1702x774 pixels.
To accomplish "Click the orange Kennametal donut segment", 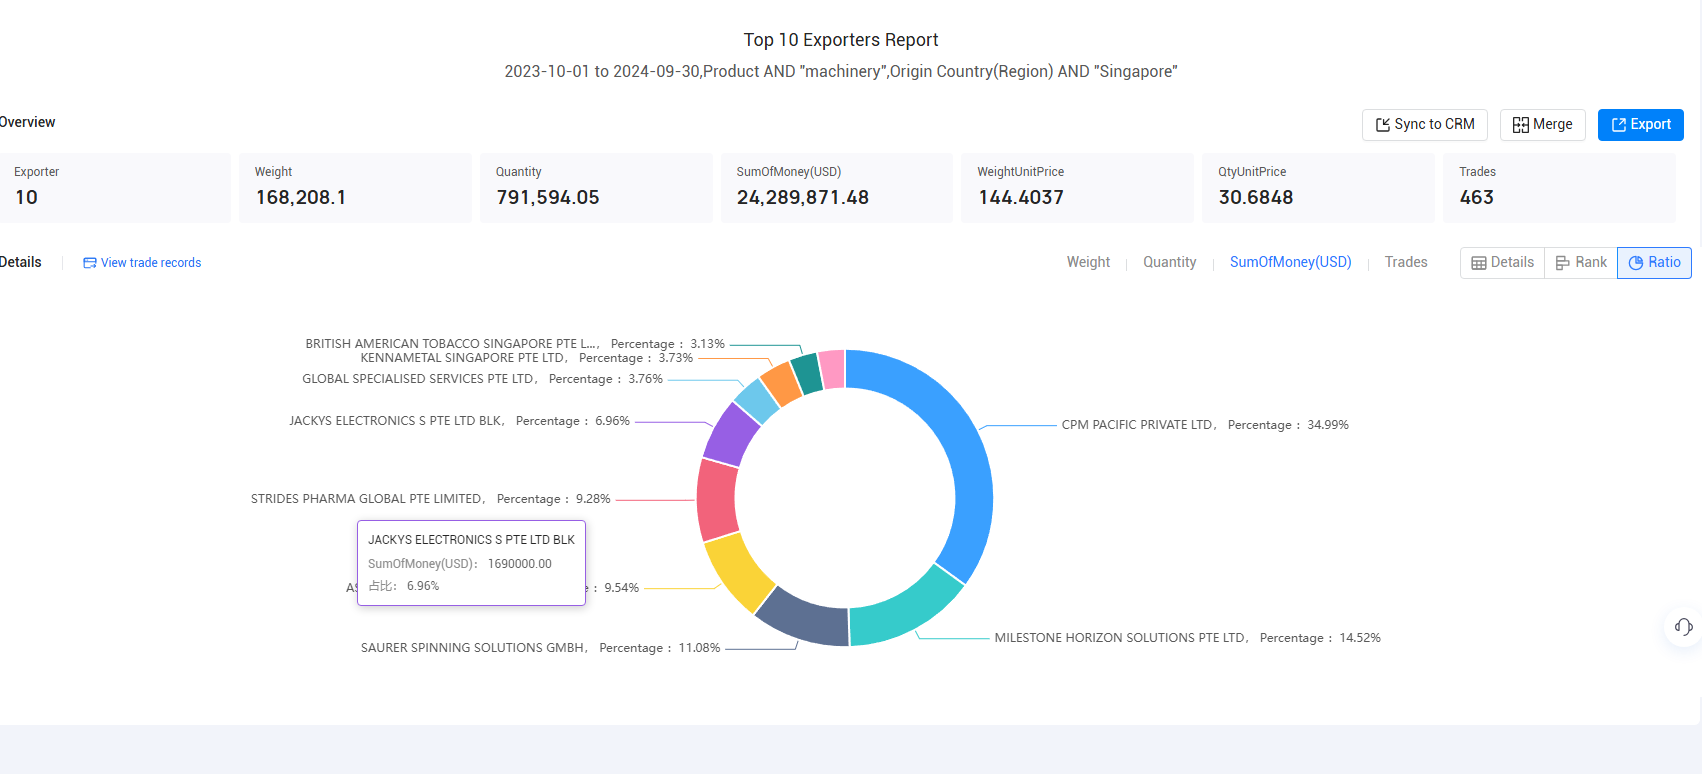I will point(781,384).
